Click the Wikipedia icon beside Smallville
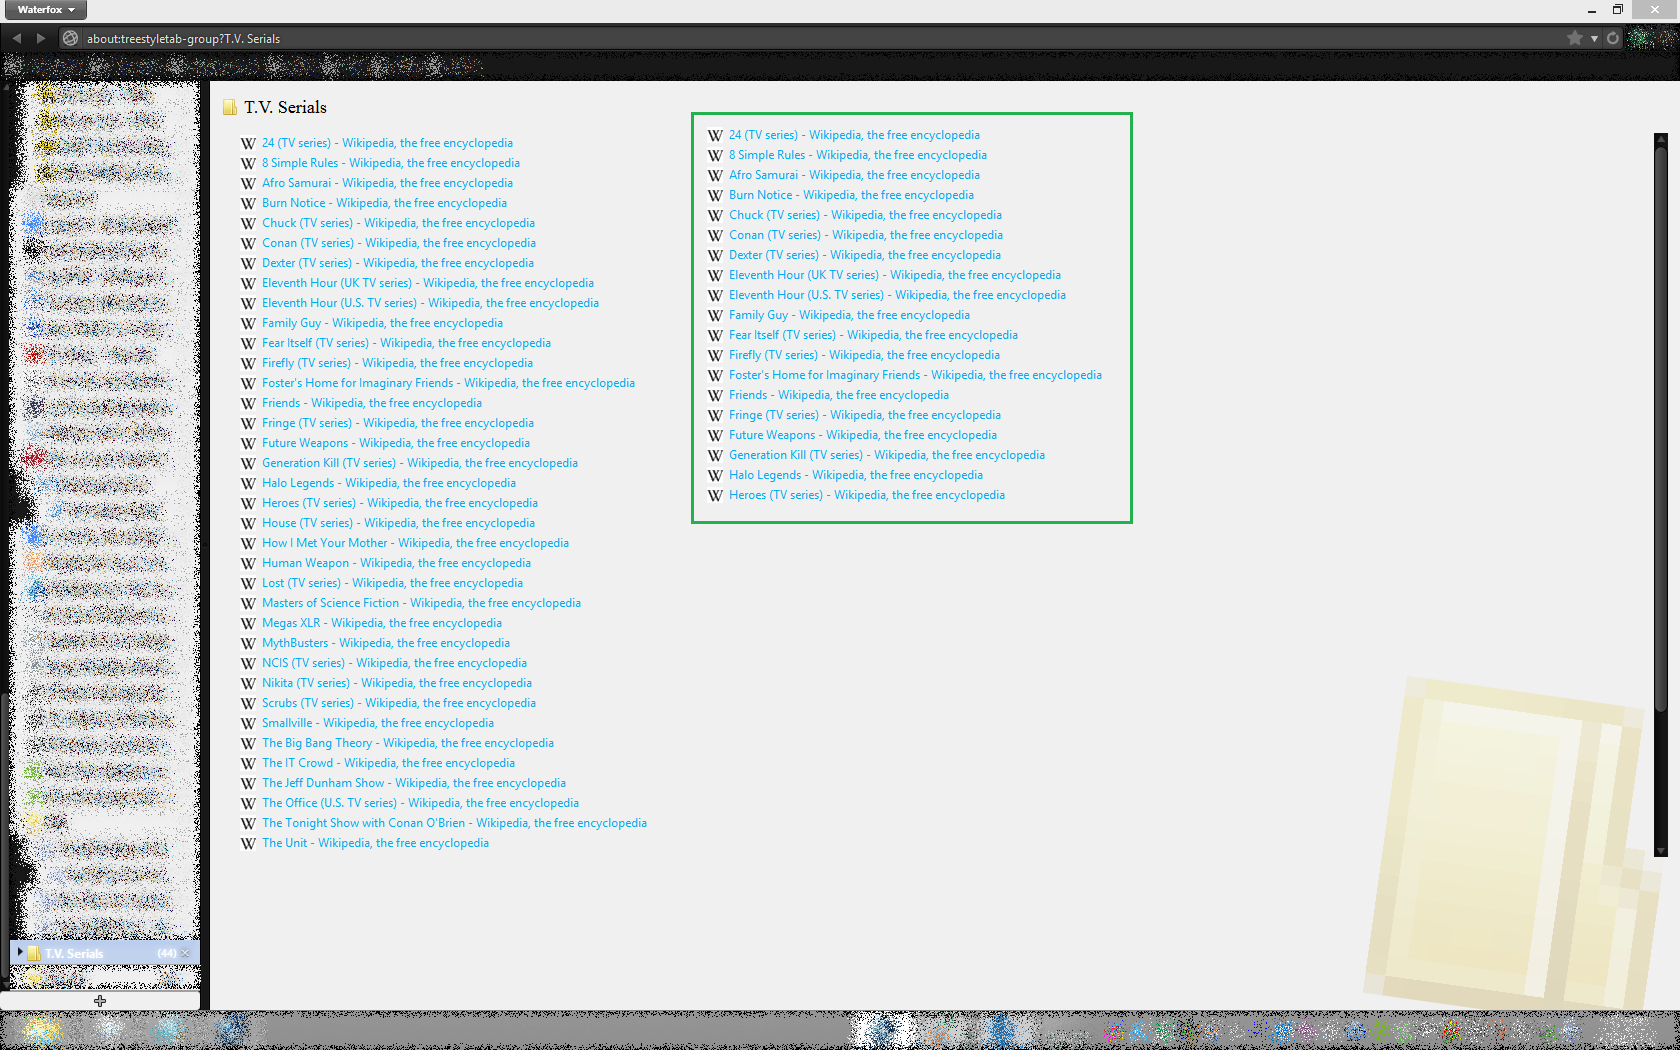The width and height of the screenshot is (1680, 1050). coord(248,723)
